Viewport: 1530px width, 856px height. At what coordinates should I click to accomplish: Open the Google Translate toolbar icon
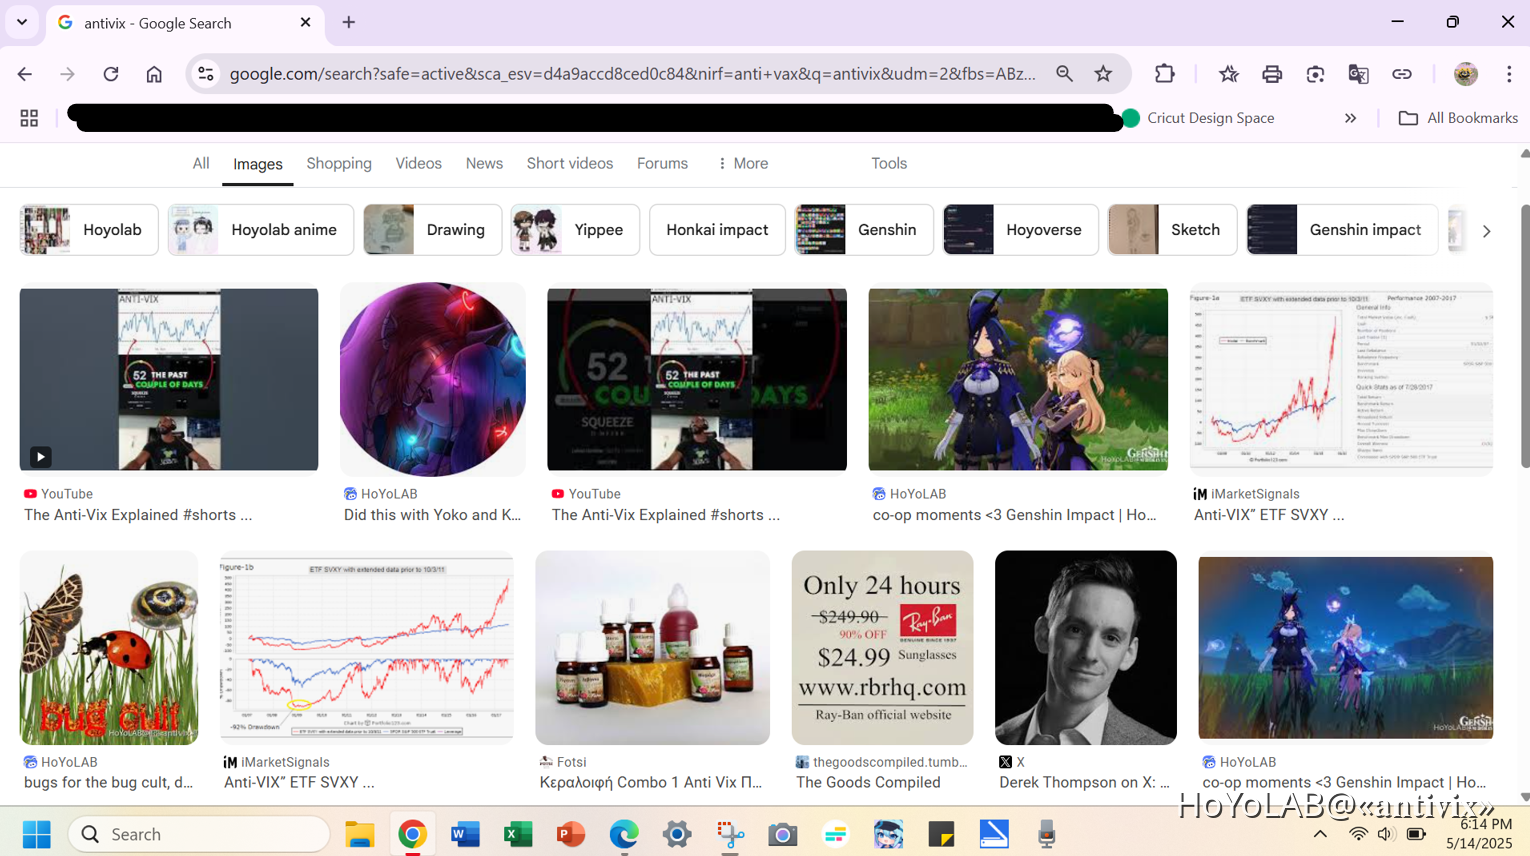(x=1358, y=73)
